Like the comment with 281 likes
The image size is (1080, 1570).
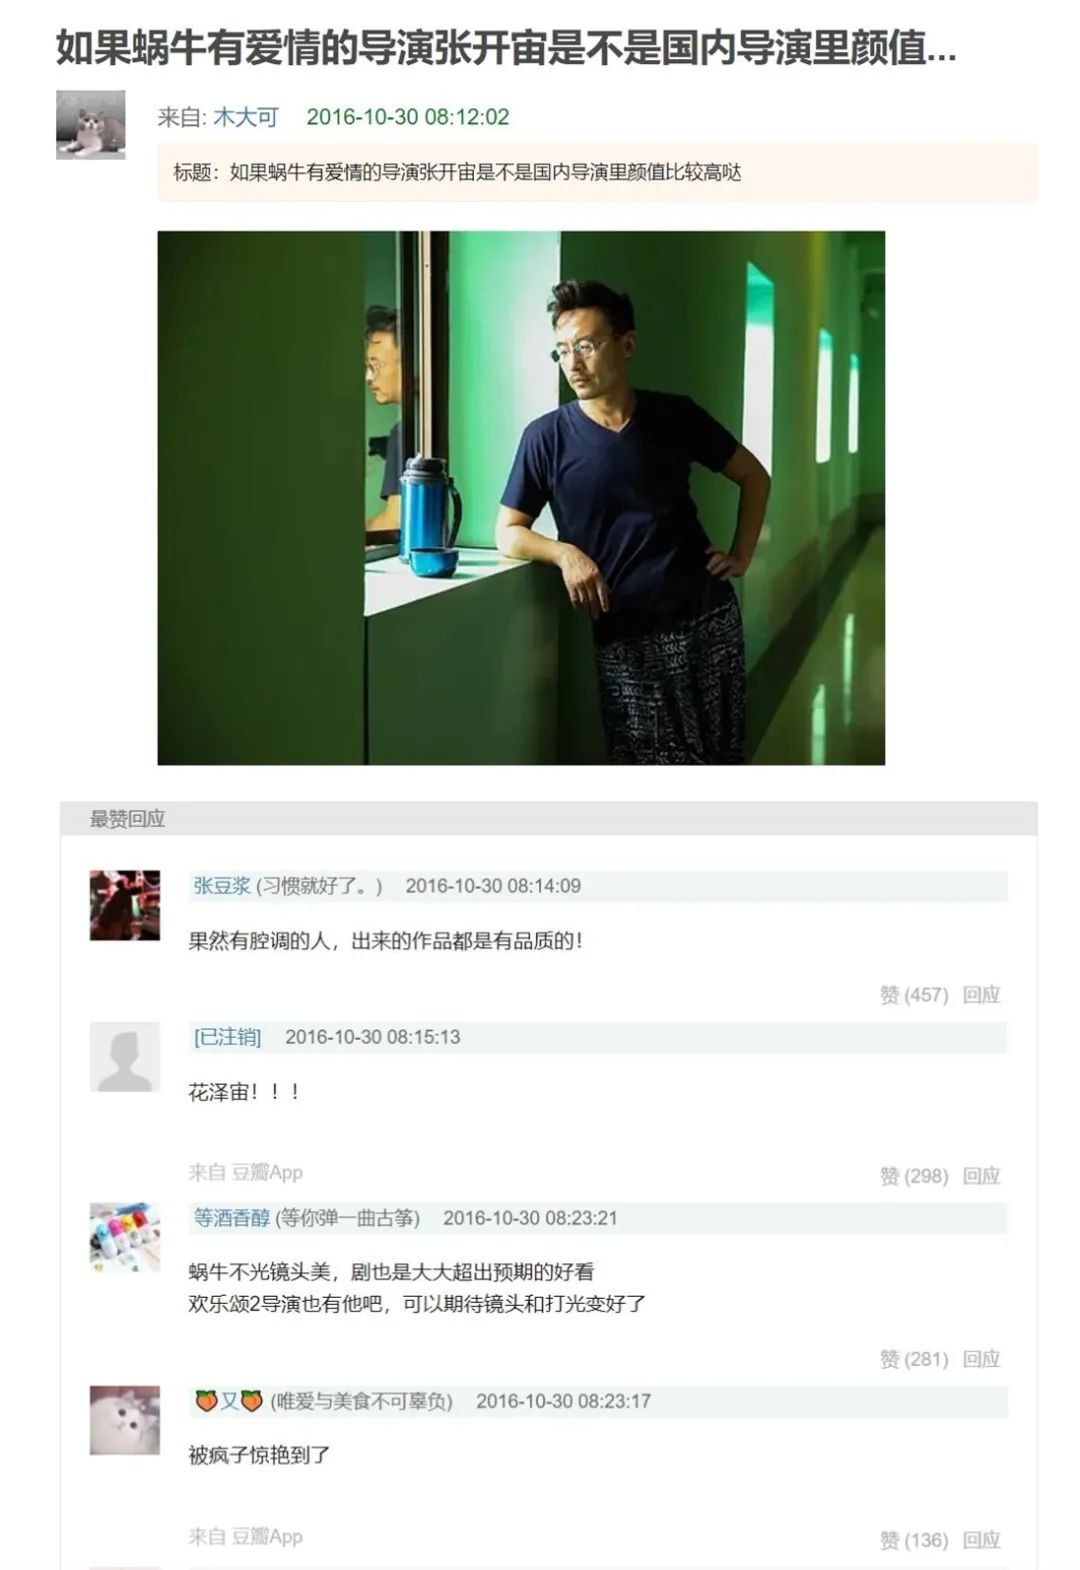[x=913, y=1359]
